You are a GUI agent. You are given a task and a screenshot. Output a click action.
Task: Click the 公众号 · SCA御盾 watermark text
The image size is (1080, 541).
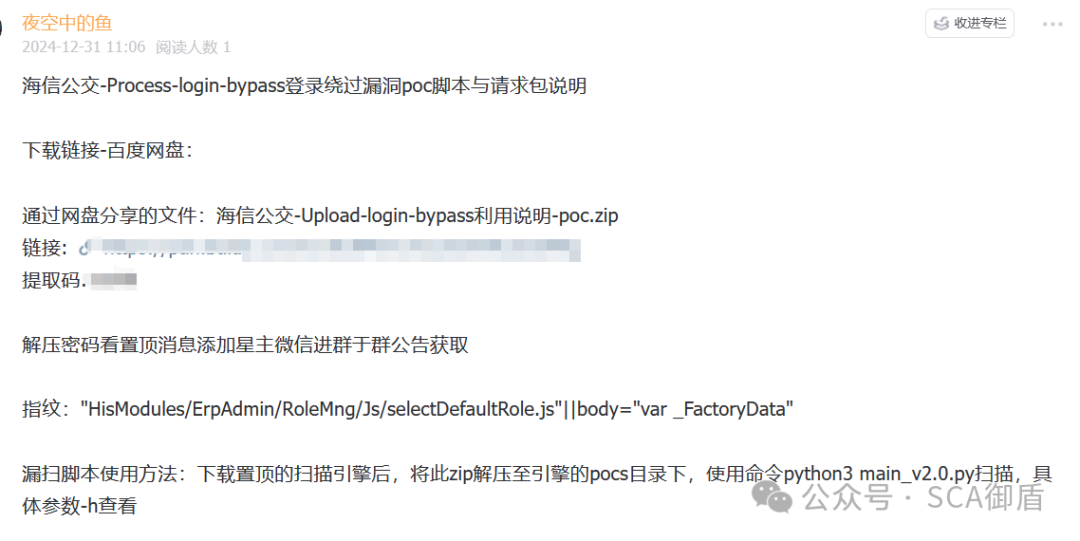click(x=923, y=498)
